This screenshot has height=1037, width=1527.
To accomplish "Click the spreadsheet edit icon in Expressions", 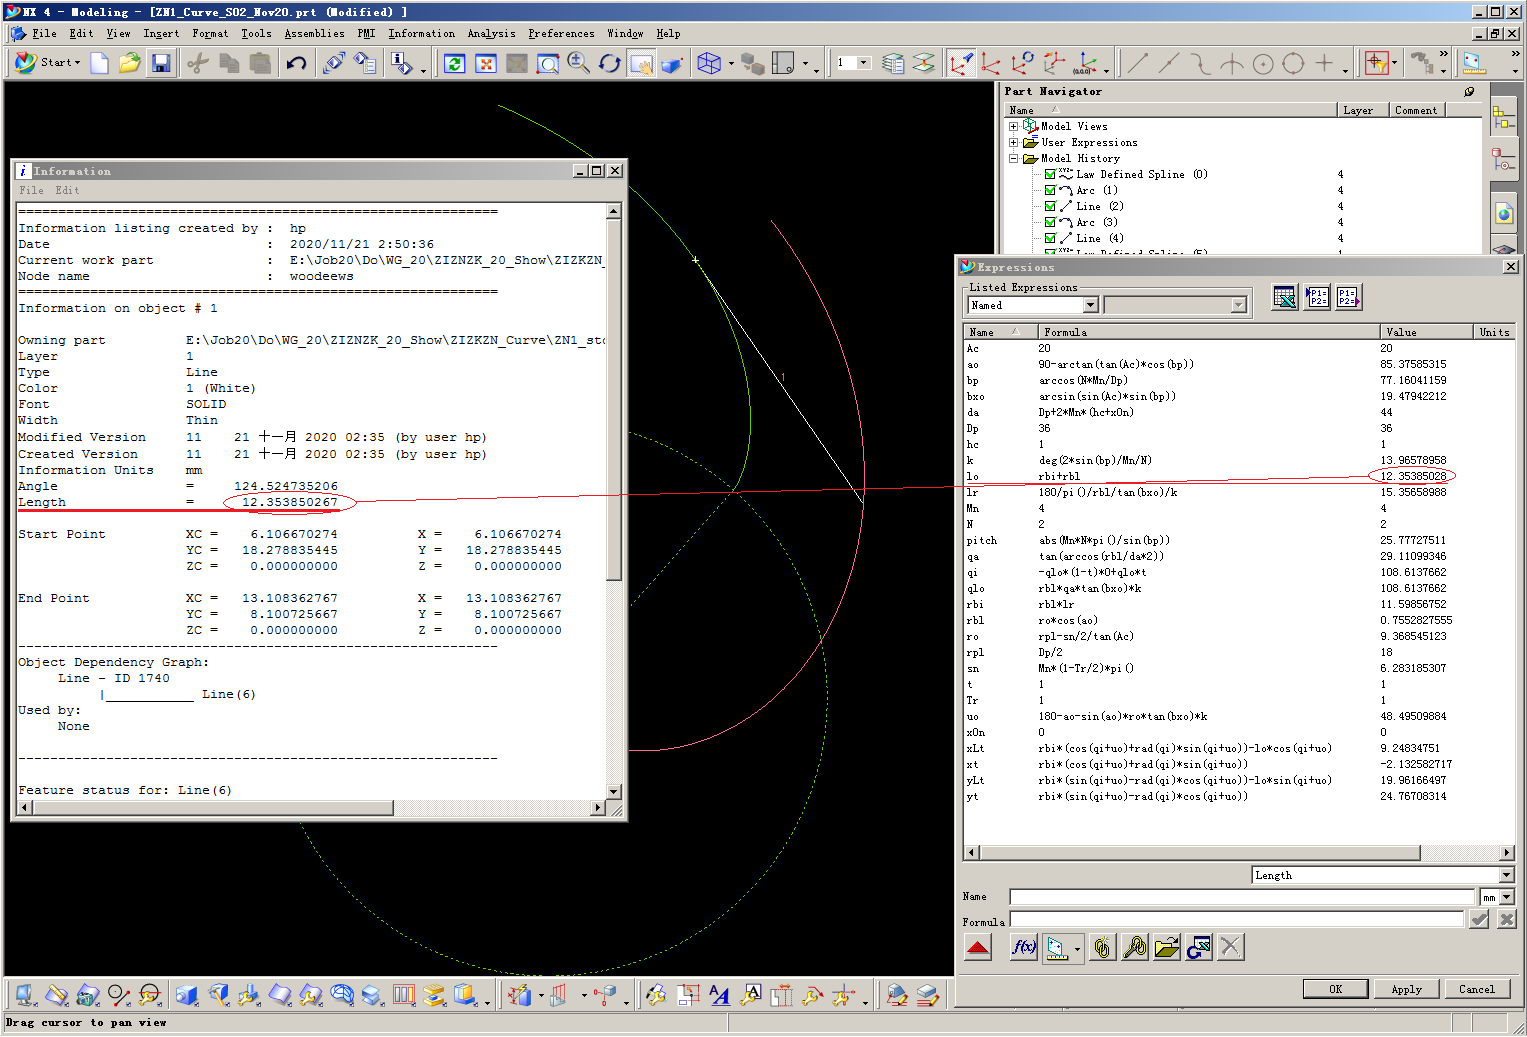I will pyautogui.click(x=1285, y=297).
